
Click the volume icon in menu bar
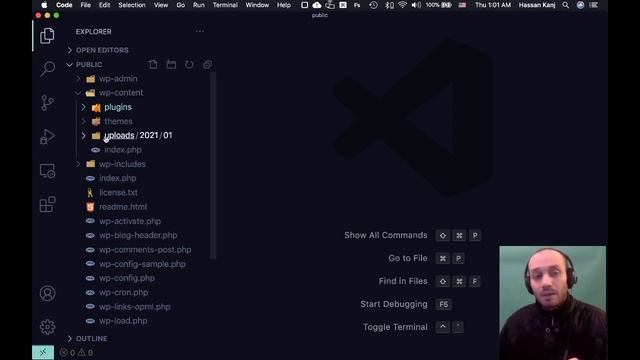(416, 5)
